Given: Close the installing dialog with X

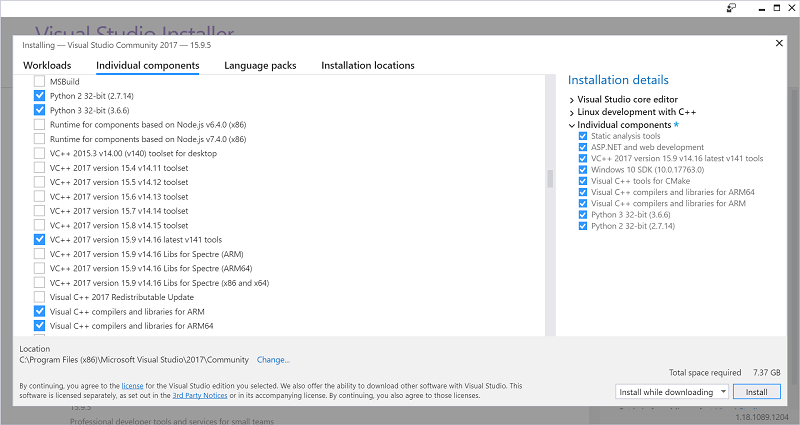Looking at the screenshot, I should (779, 43).
